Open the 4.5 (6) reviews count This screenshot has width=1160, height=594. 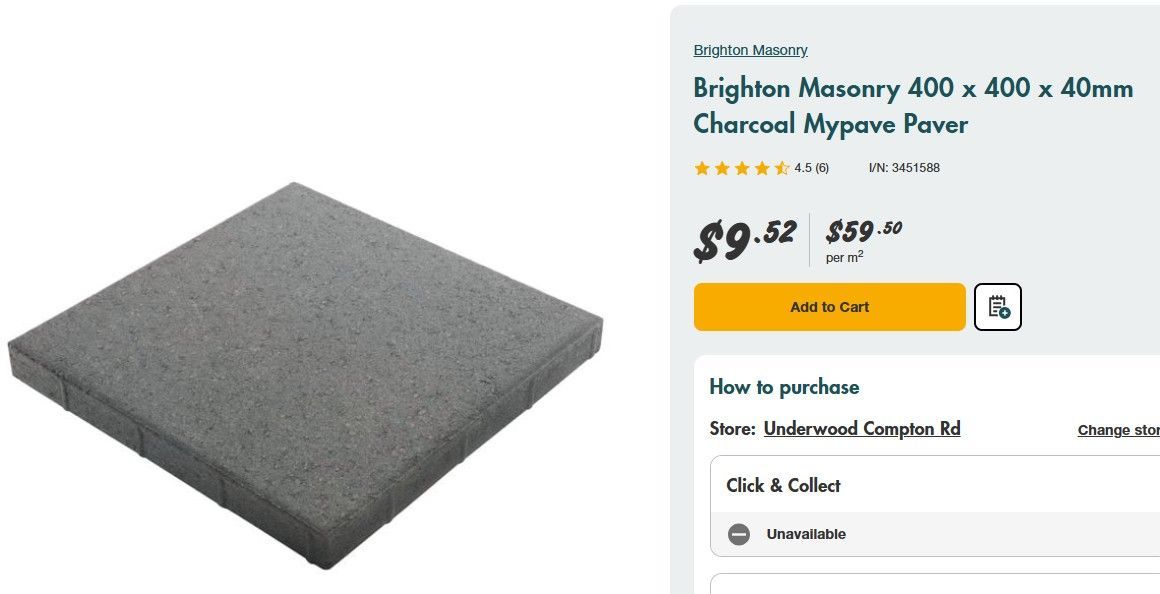pos(811,168)
